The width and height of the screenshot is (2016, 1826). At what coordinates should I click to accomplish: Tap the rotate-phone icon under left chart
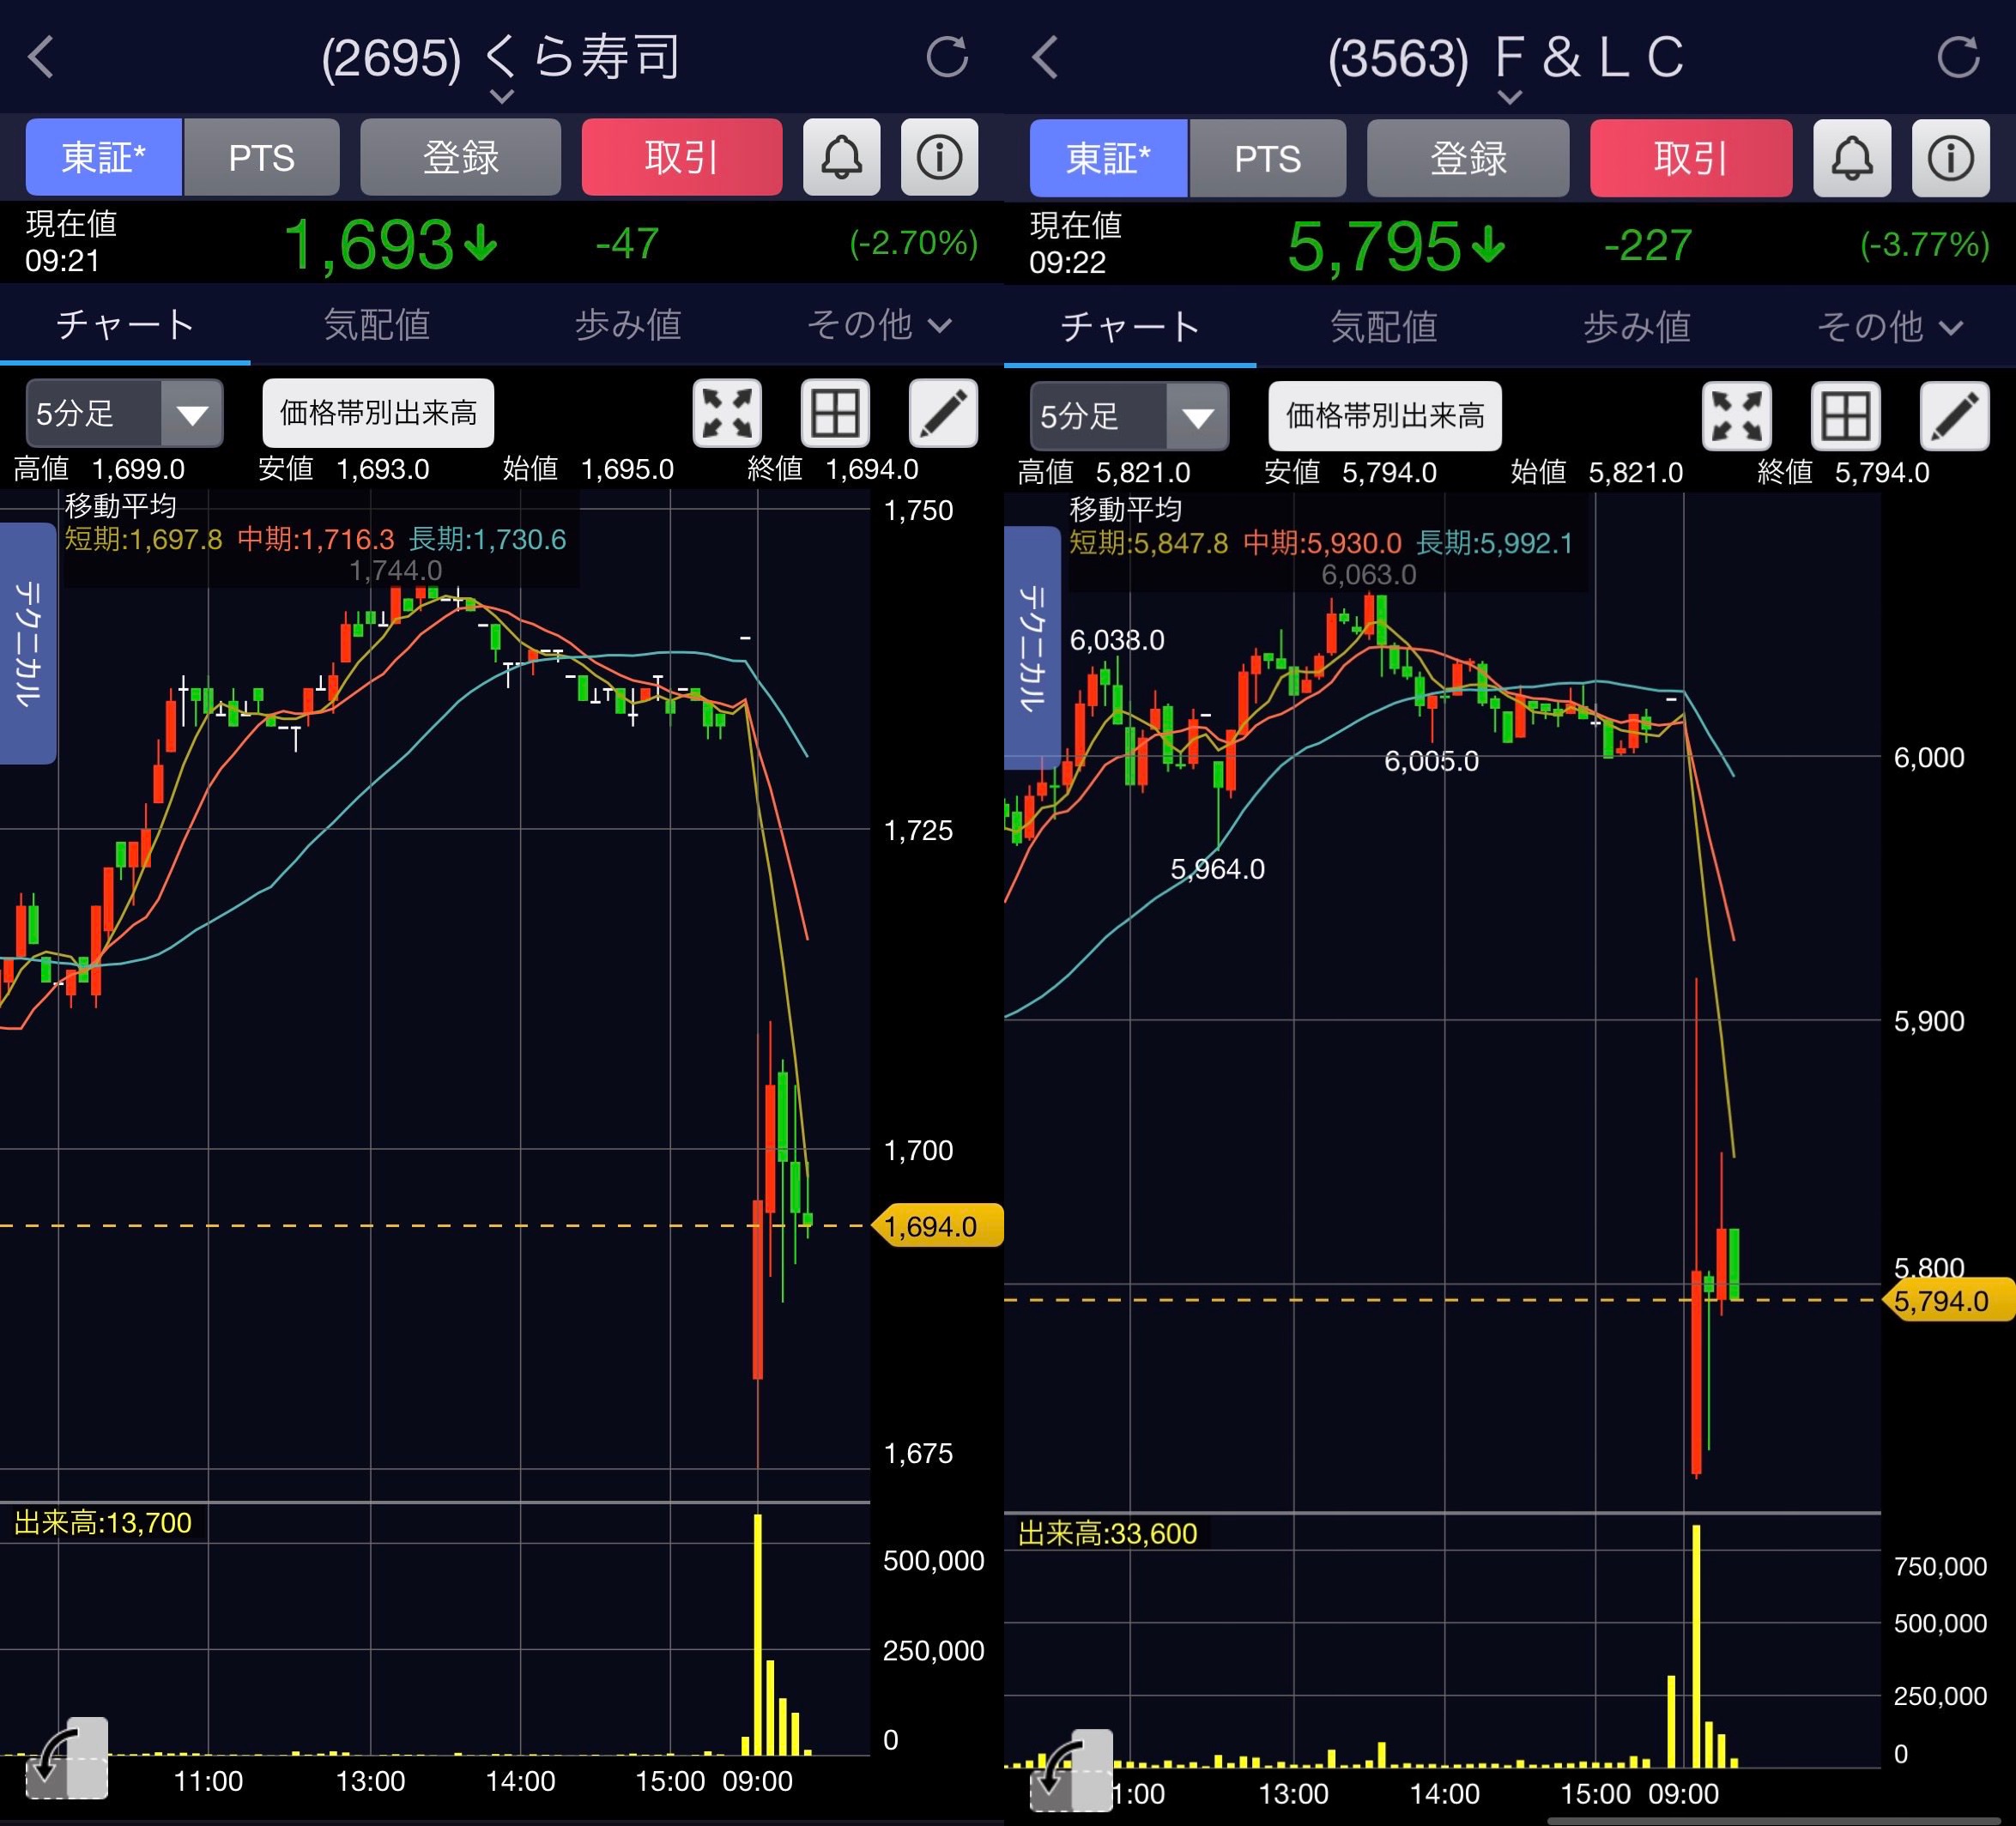click(66, 1758)
